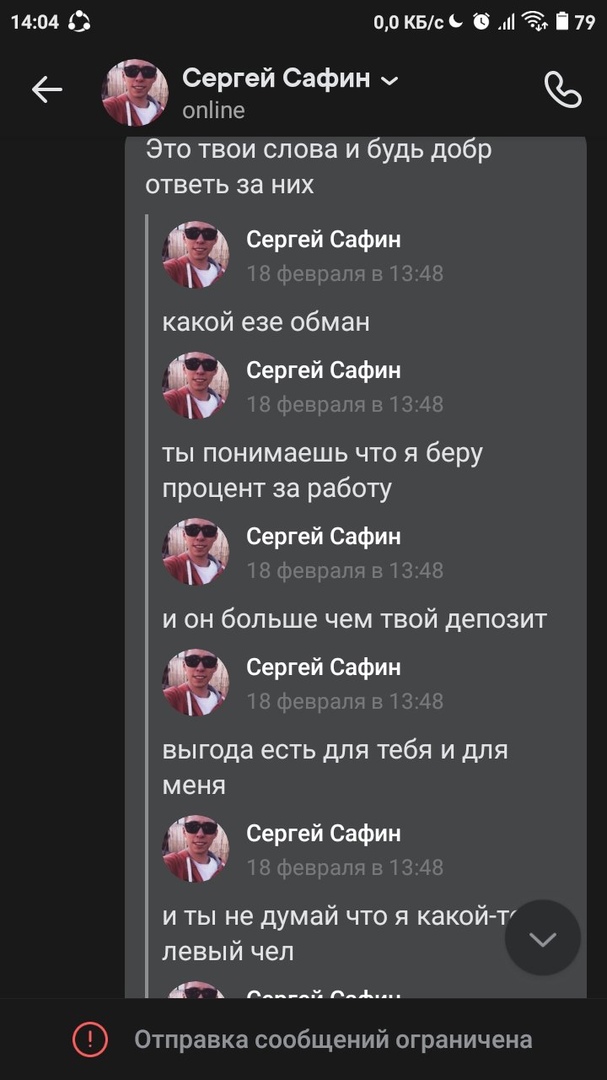Tap the red warning exclamation icon
This screenshot has height=1080, width=607.
pos(90,1040)
